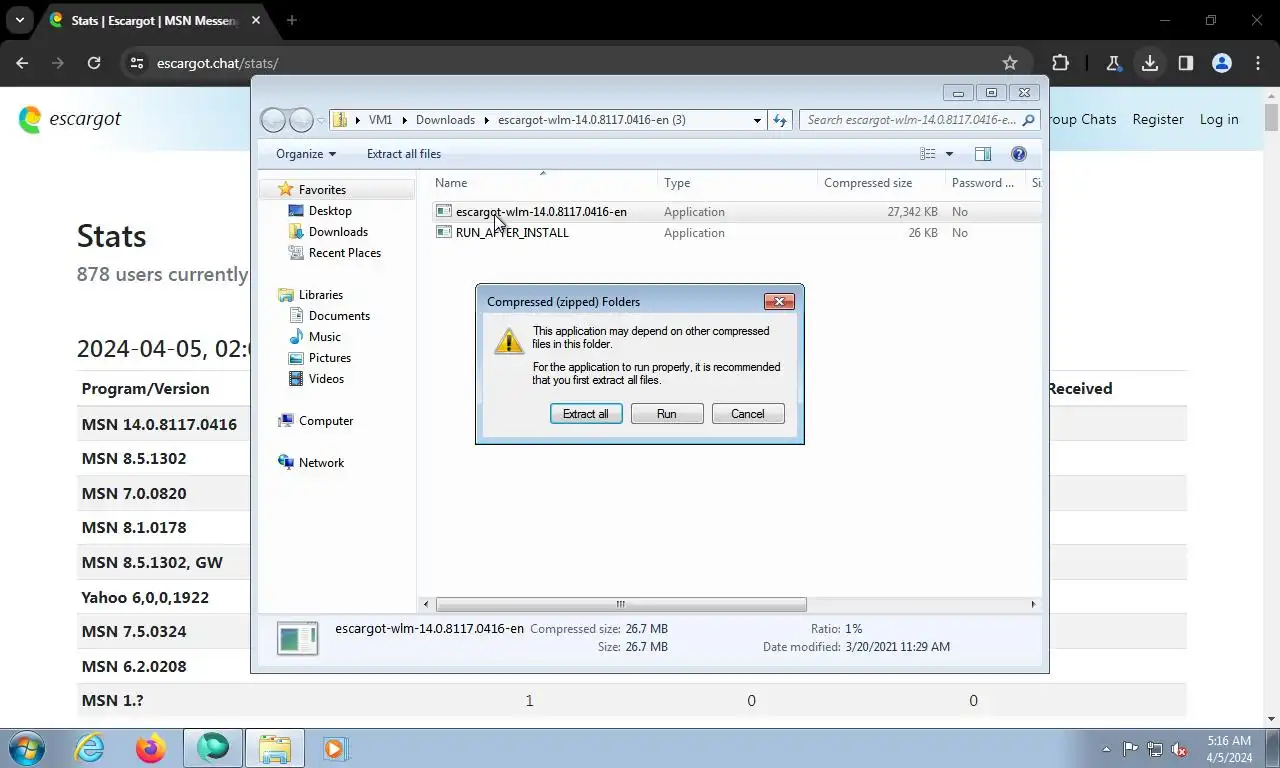Click the horizontal scrollbar in file list
Screen dimensions: 1280x768
(621, 604)
